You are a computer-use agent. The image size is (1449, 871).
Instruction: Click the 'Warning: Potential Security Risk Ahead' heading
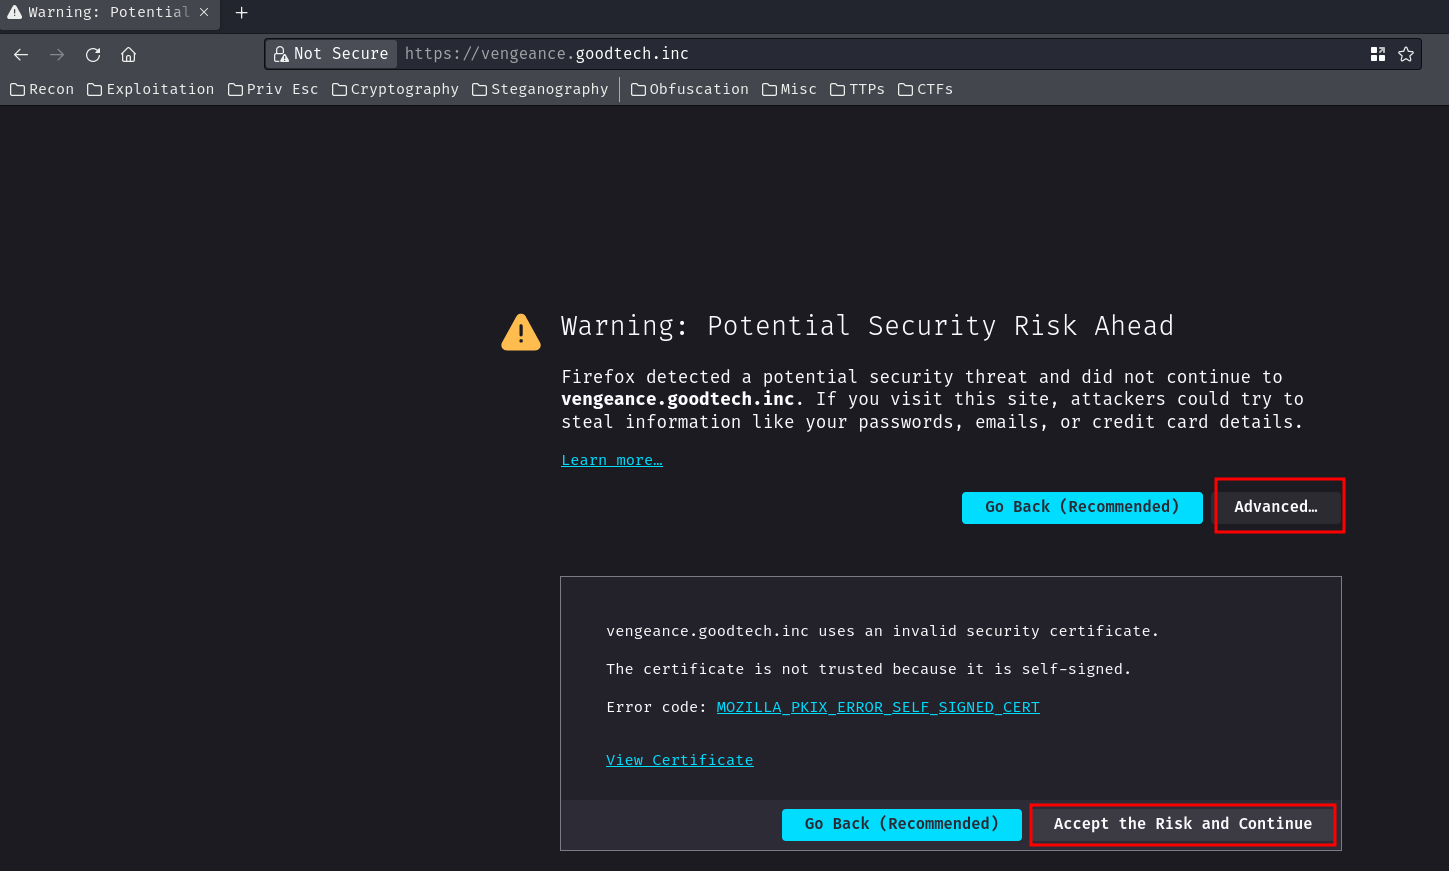(867, 326)
